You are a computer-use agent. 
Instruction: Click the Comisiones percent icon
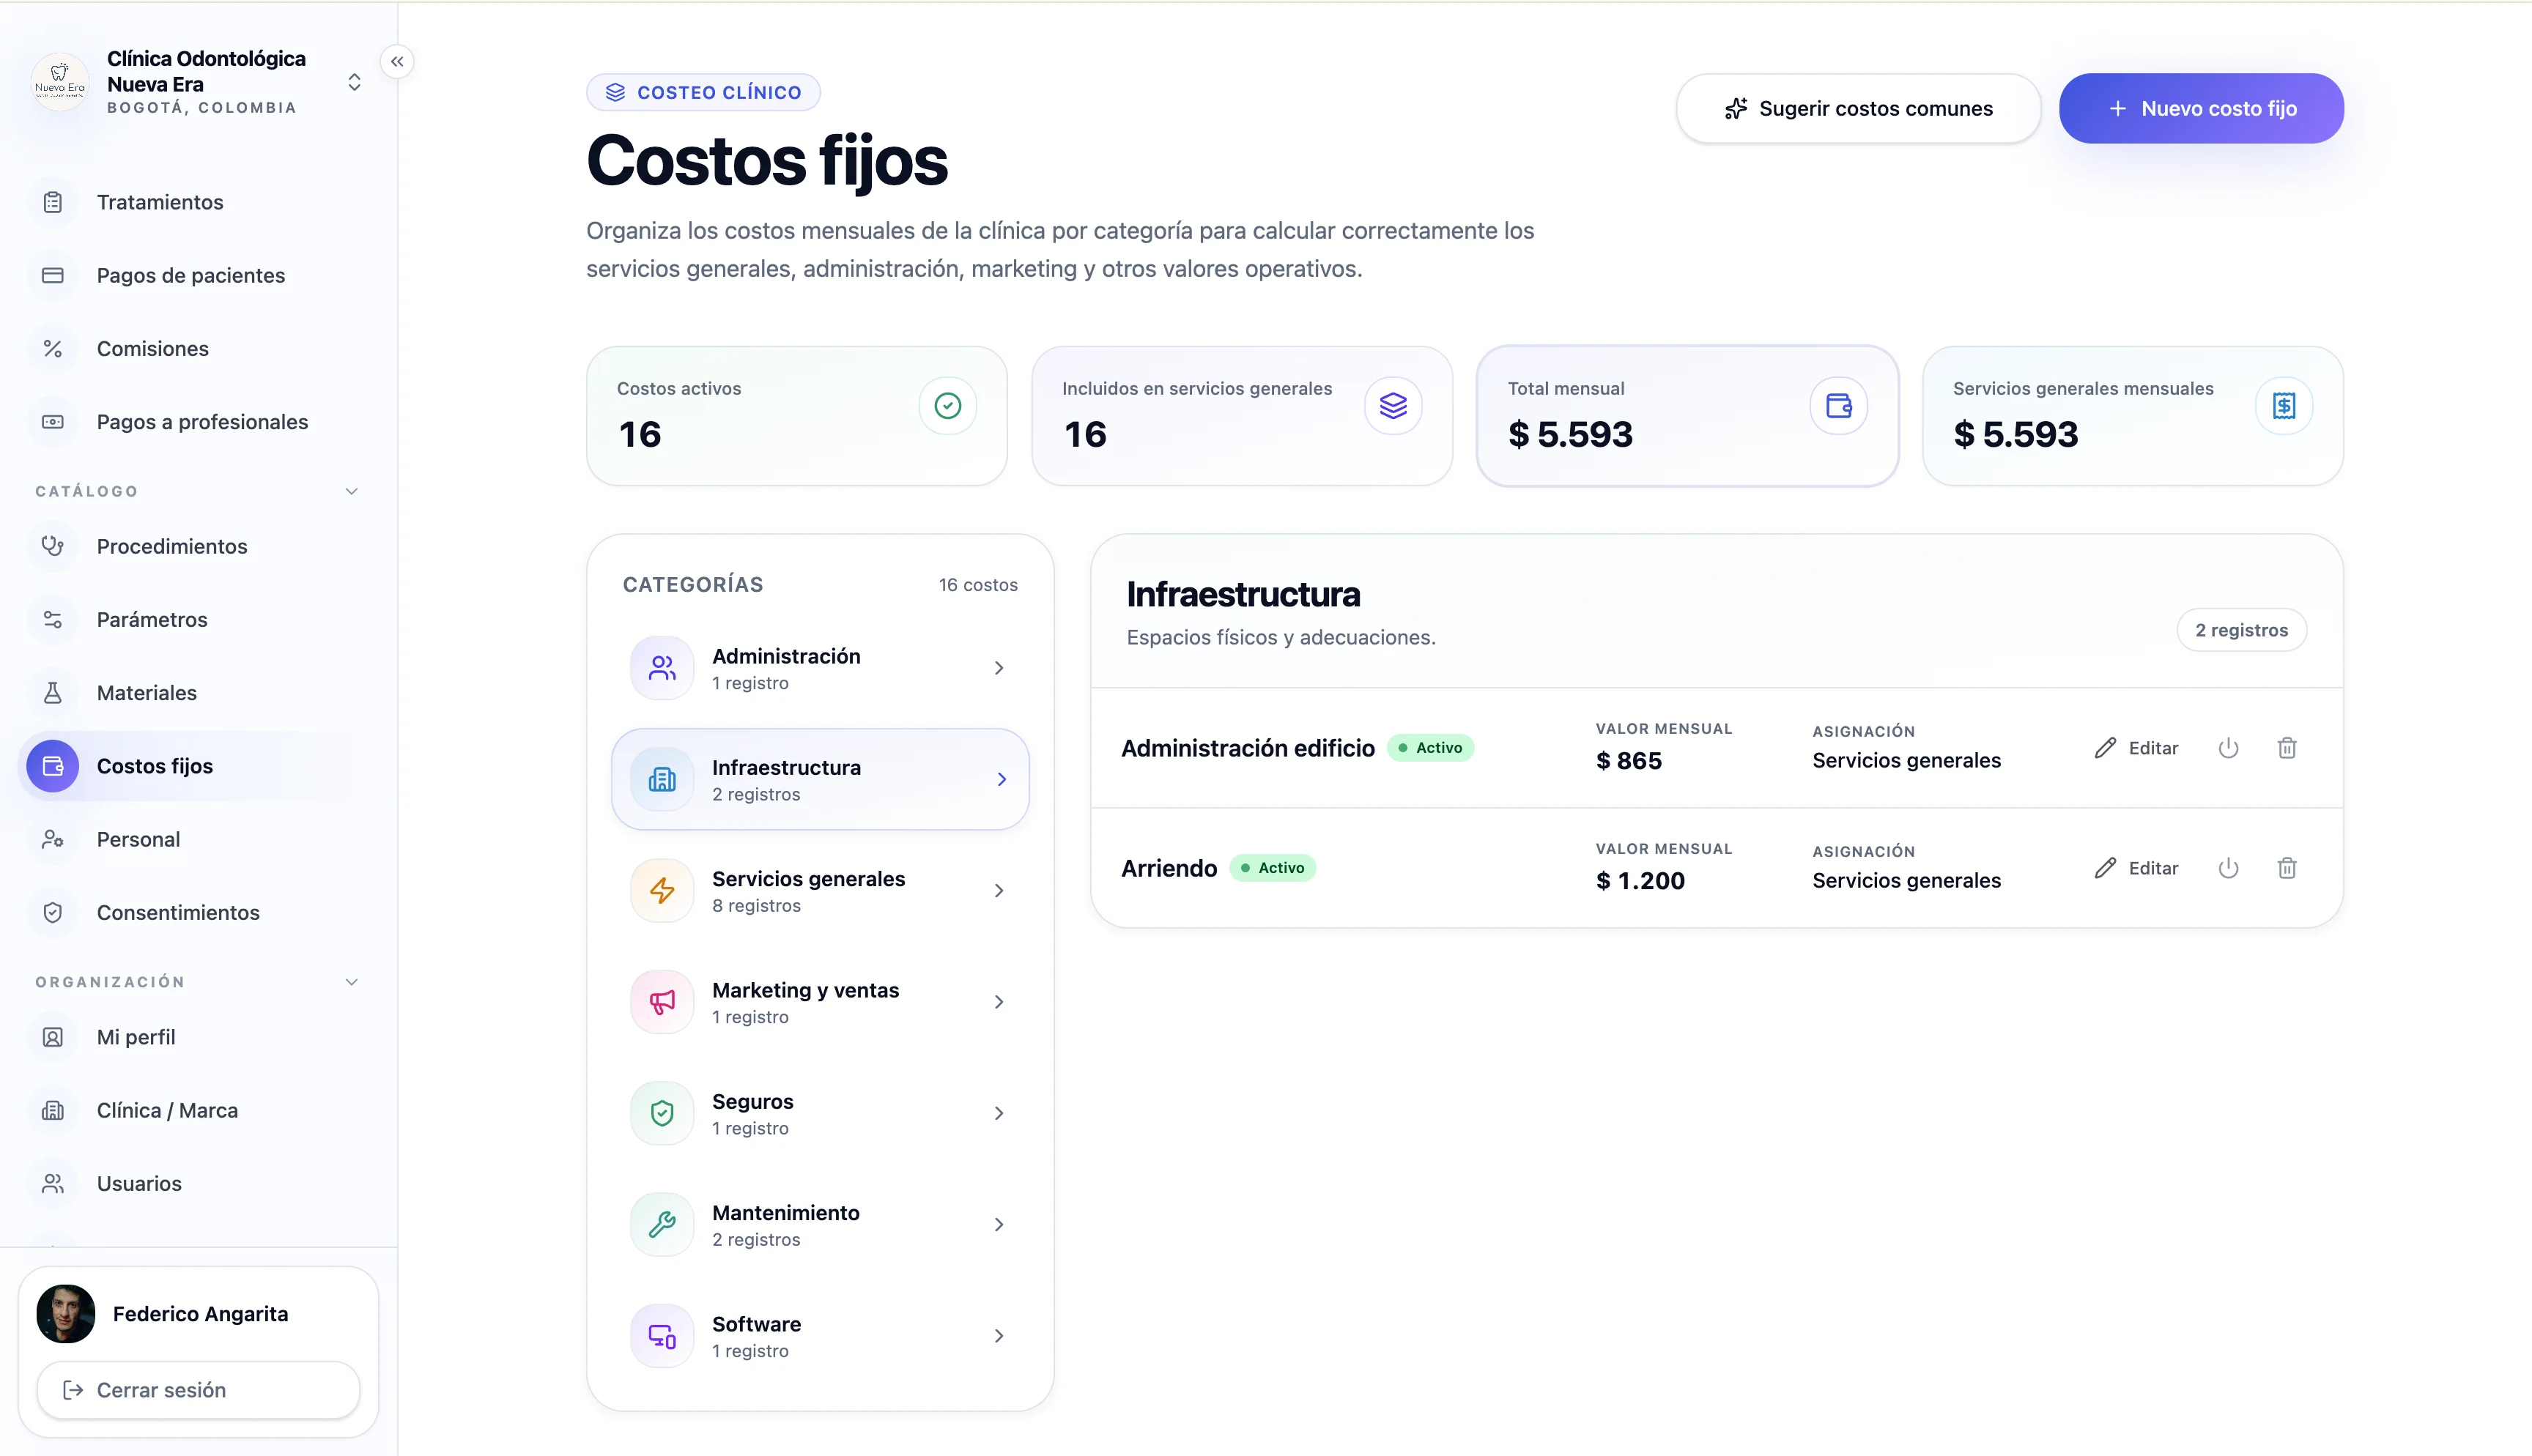coord(53,348)
